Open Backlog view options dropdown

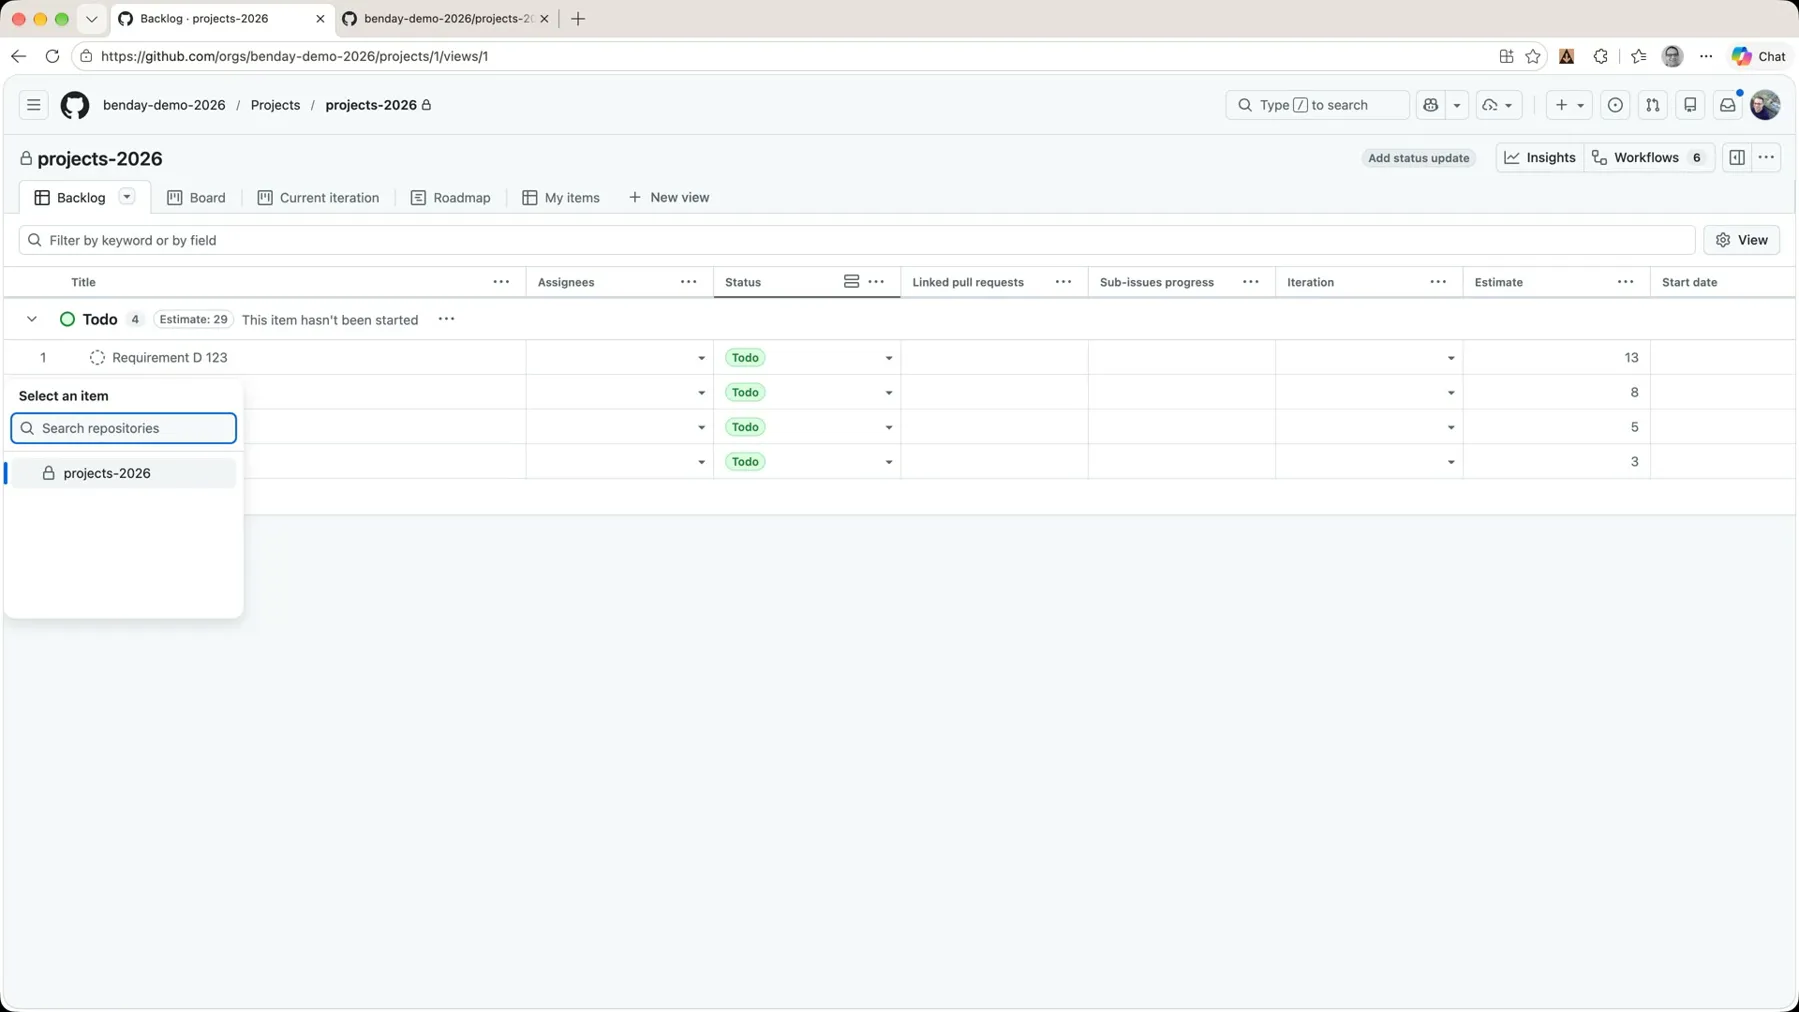pos(127,197)
